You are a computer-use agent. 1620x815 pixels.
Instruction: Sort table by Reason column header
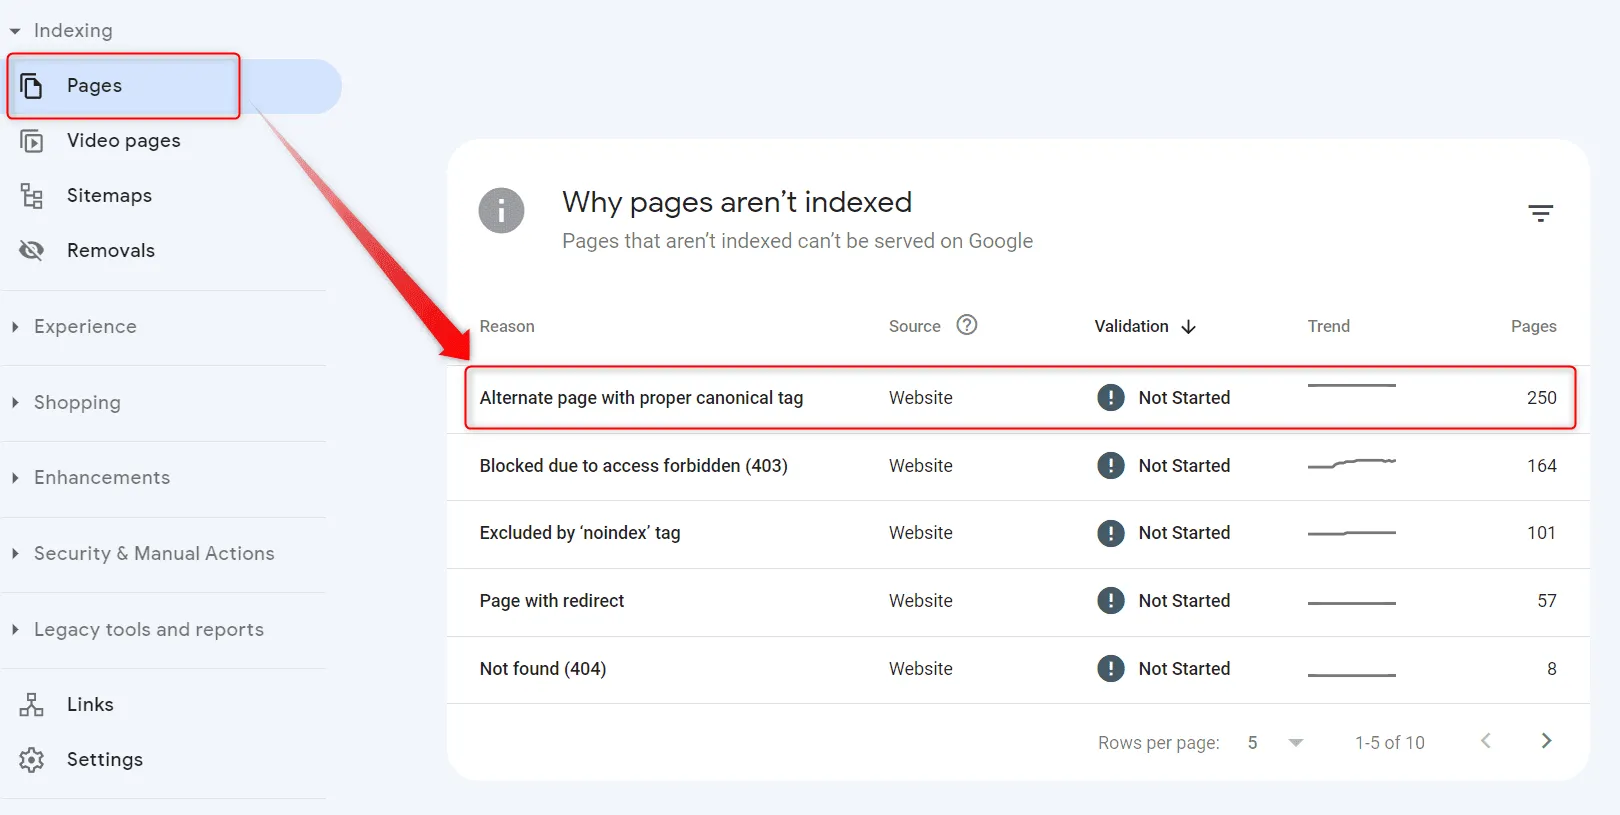[507, 327]
